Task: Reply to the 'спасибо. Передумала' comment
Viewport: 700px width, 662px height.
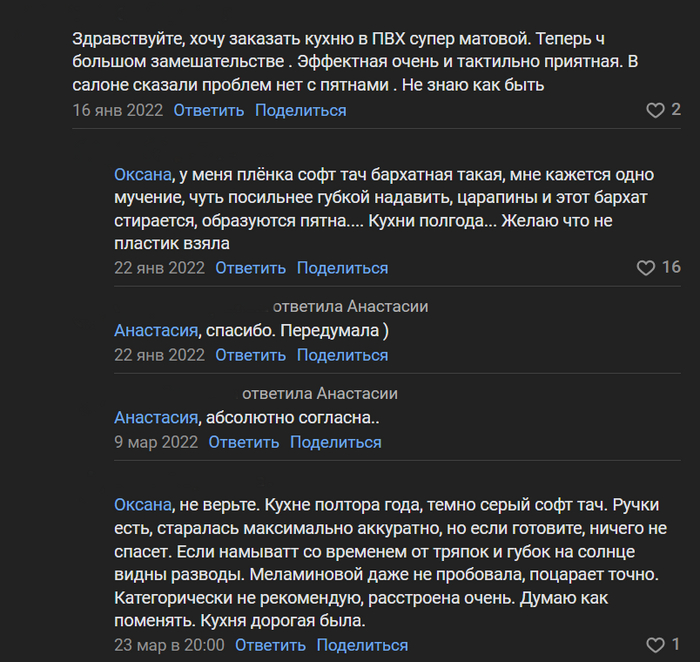Action: [250, 355]
